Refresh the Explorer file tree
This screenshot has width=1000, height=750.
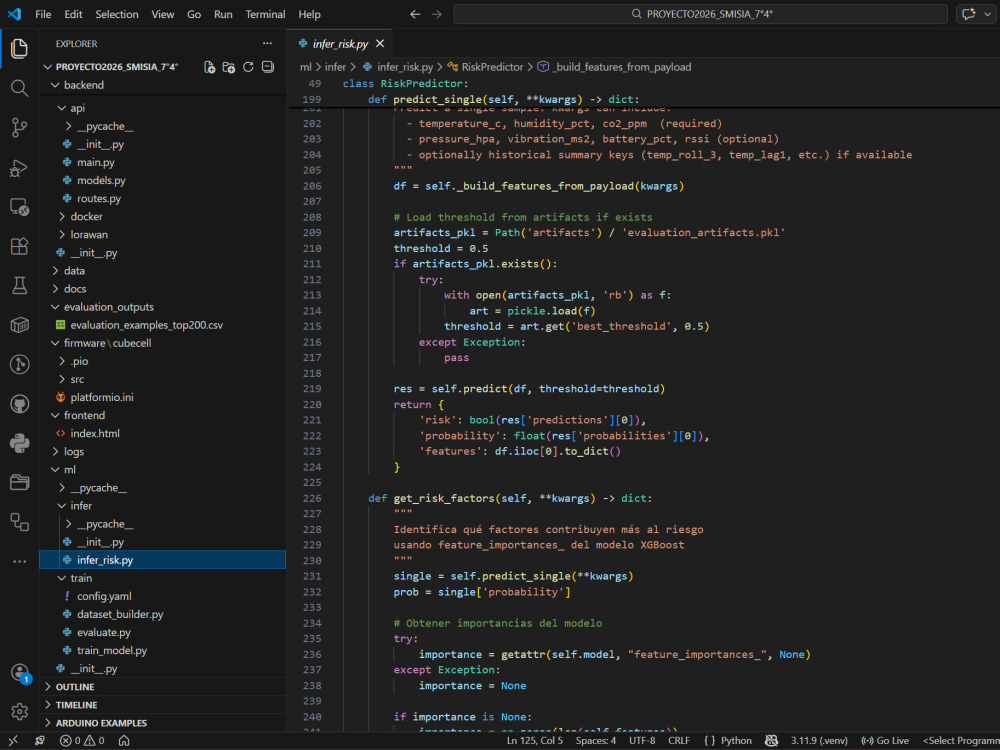click(x=248, y=67)
